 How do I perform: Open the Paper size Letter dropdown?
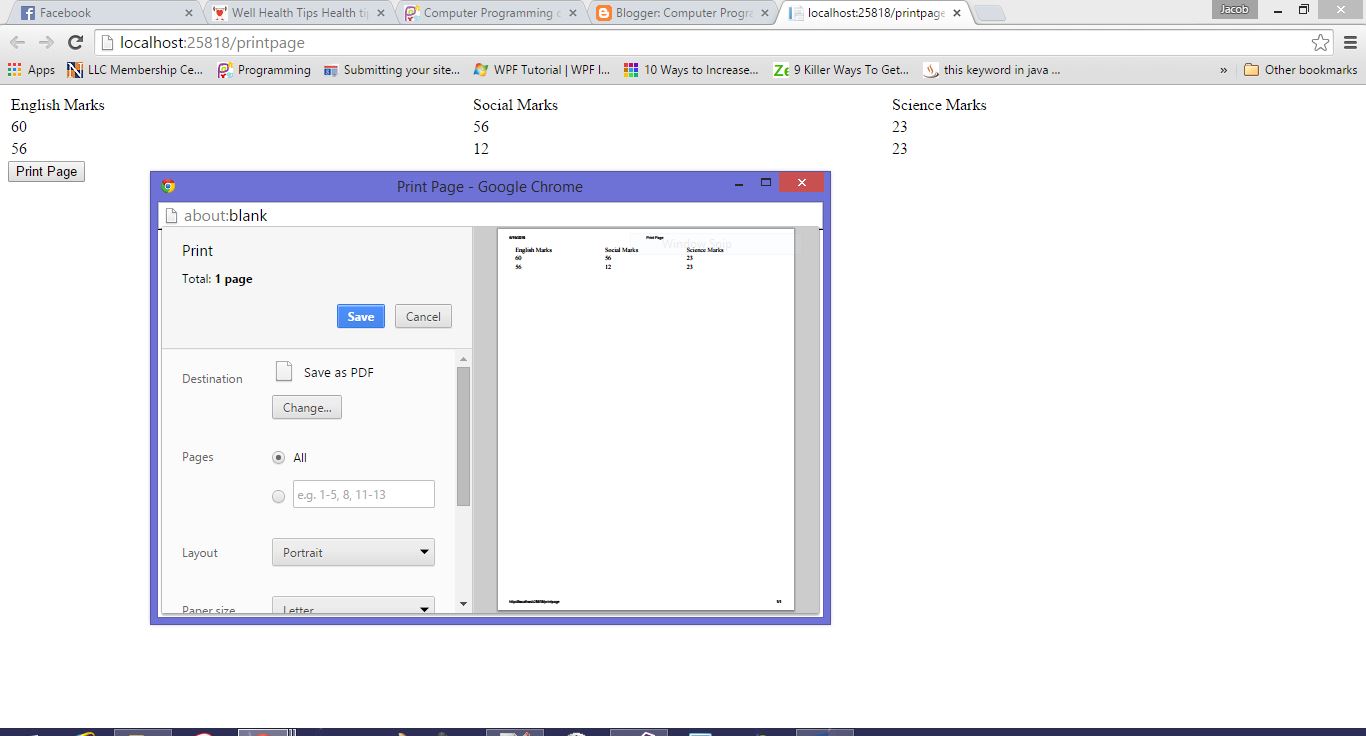[x=352, y=606]
